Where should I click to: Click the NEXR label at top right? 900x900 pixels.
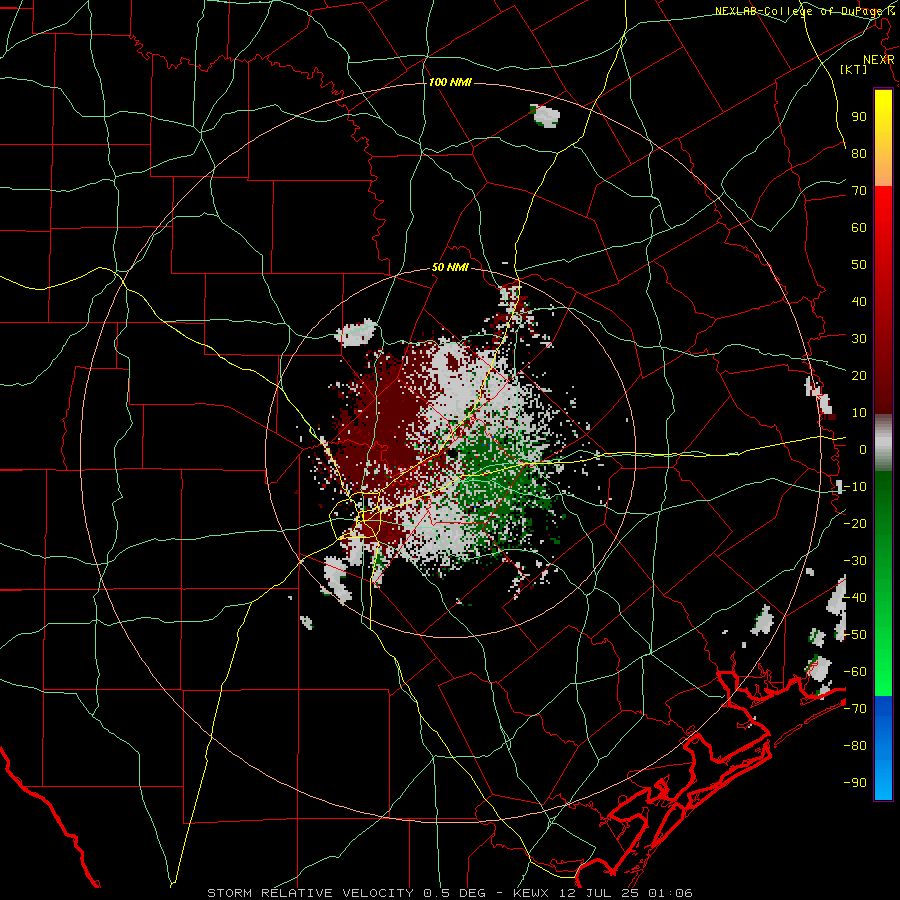pos(878,60)
